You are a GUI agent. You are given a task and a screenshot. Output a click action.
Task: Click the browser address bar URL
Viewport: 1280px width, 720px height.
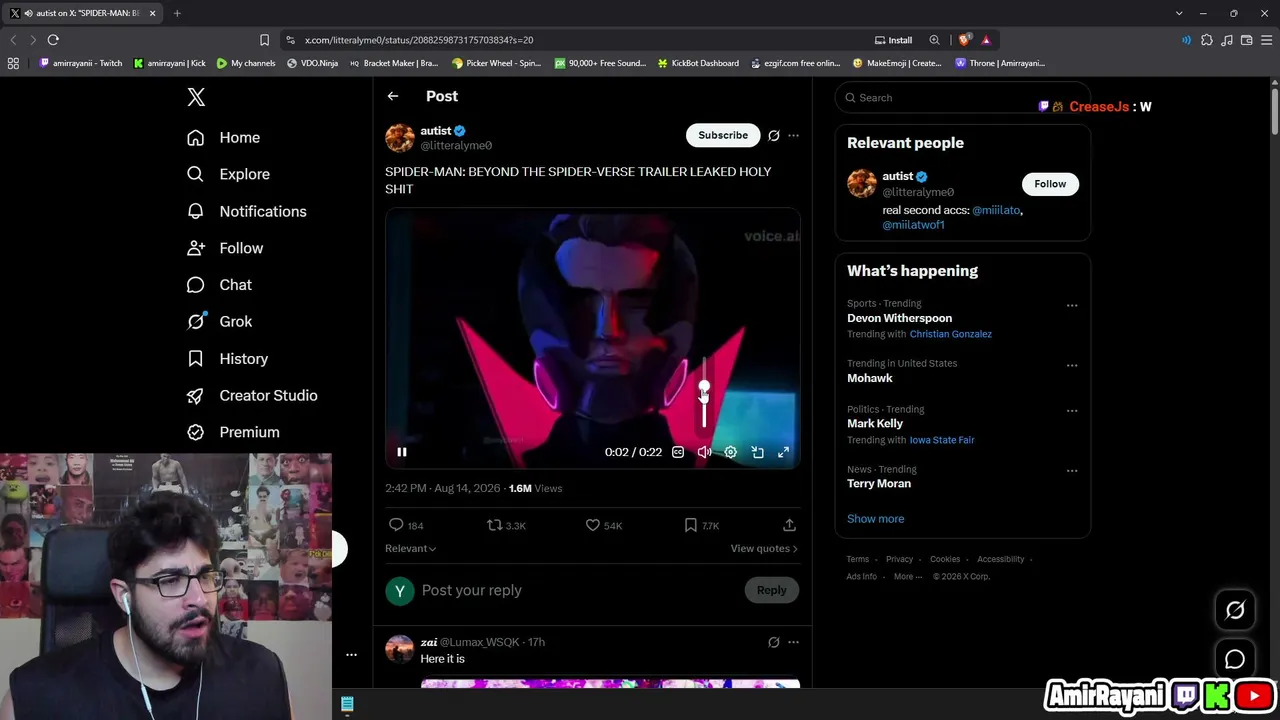point(419,40)
